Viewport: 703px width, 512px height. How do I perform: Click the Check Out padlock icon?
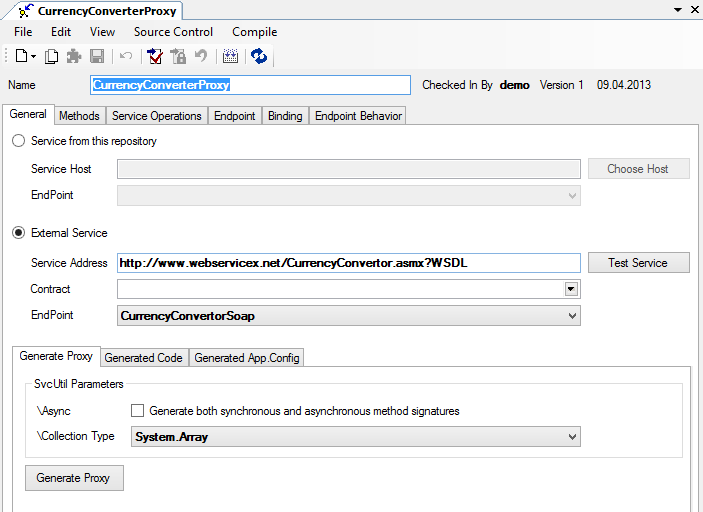click(178, 57)
